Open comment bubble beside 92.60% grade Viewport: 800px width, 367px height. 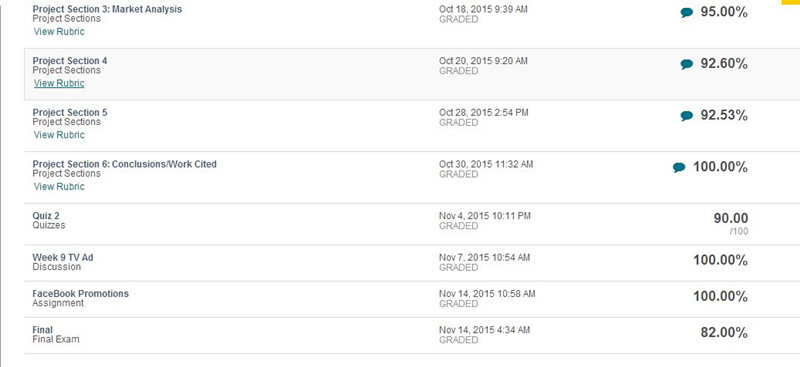(x=687, y=64)
